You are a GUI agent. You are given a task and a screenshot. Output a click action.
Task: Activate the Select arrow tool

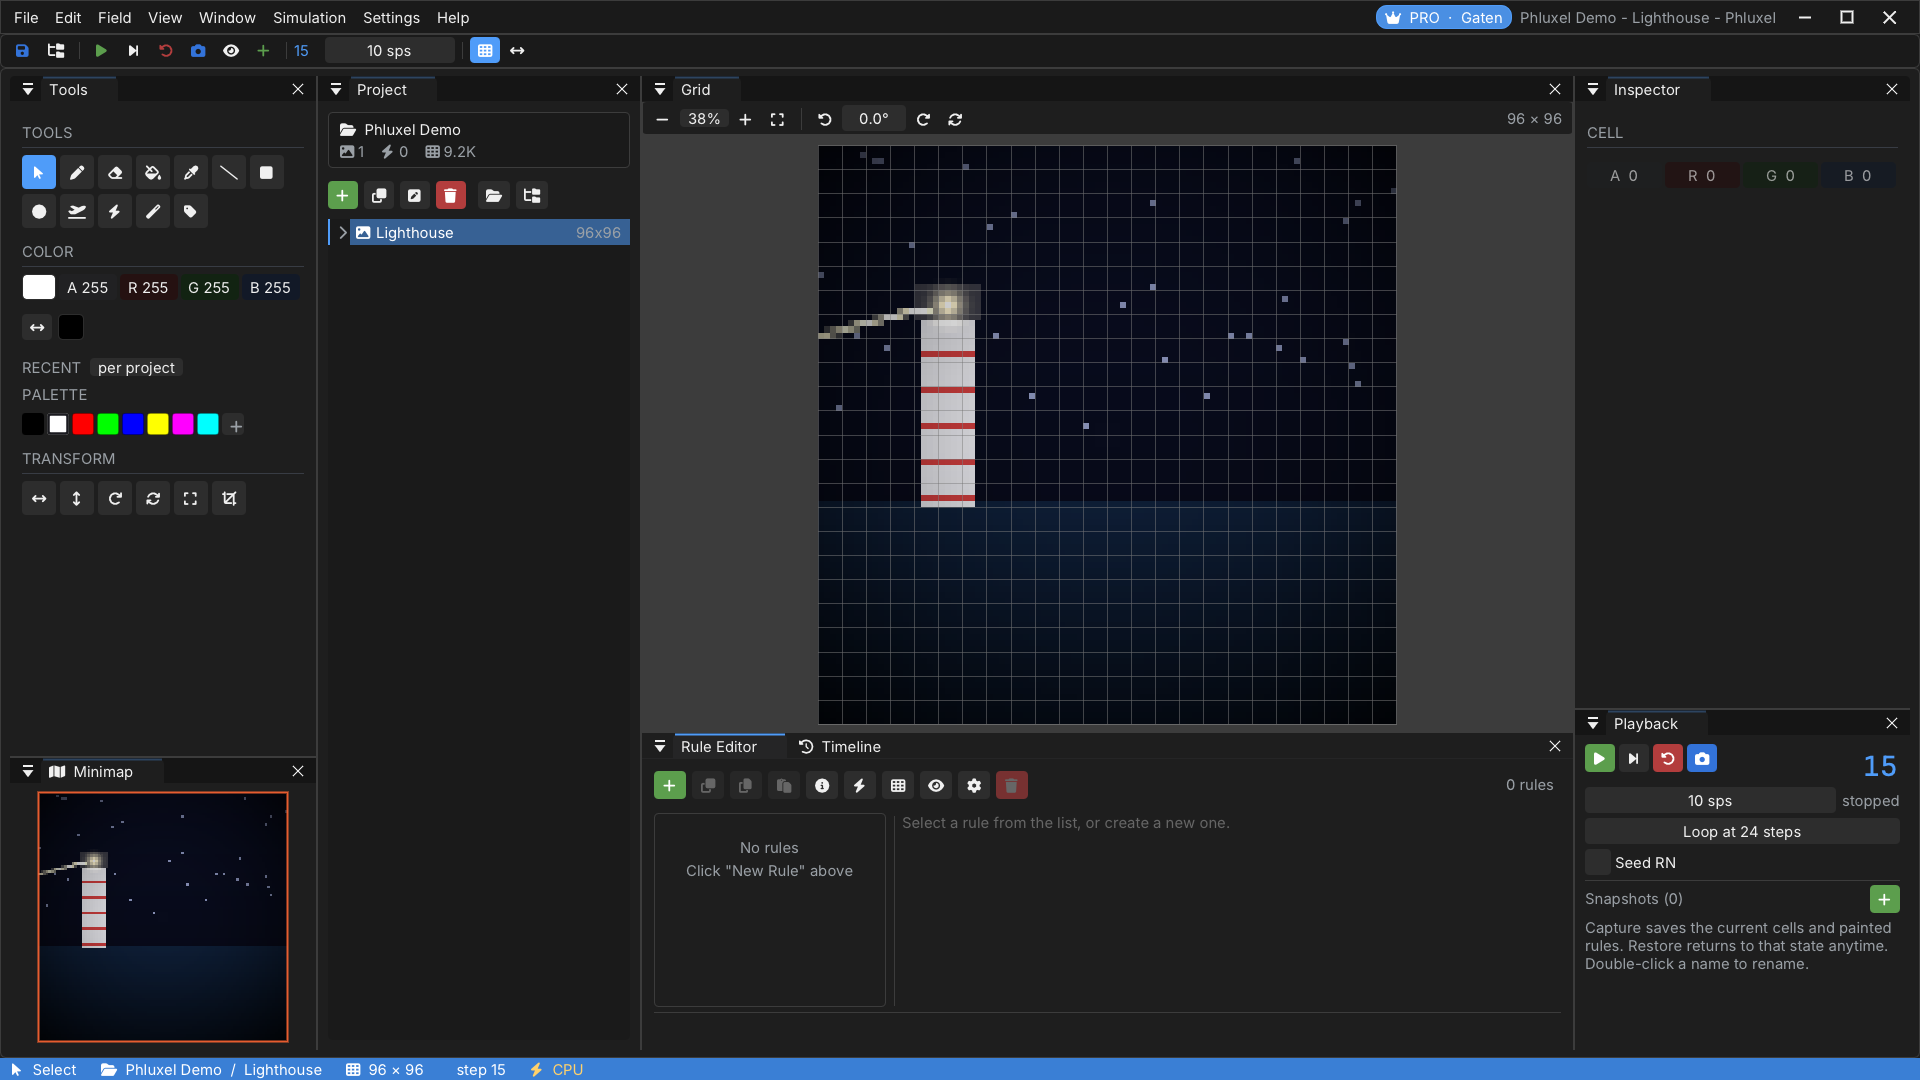point(39,173)
